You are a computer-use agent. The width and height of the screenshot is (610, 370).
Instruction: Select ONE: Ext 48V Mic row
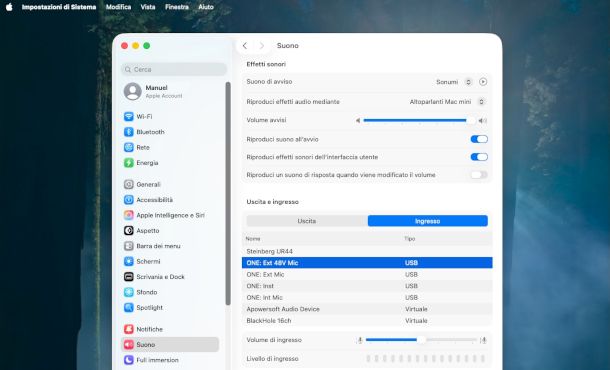367,263
